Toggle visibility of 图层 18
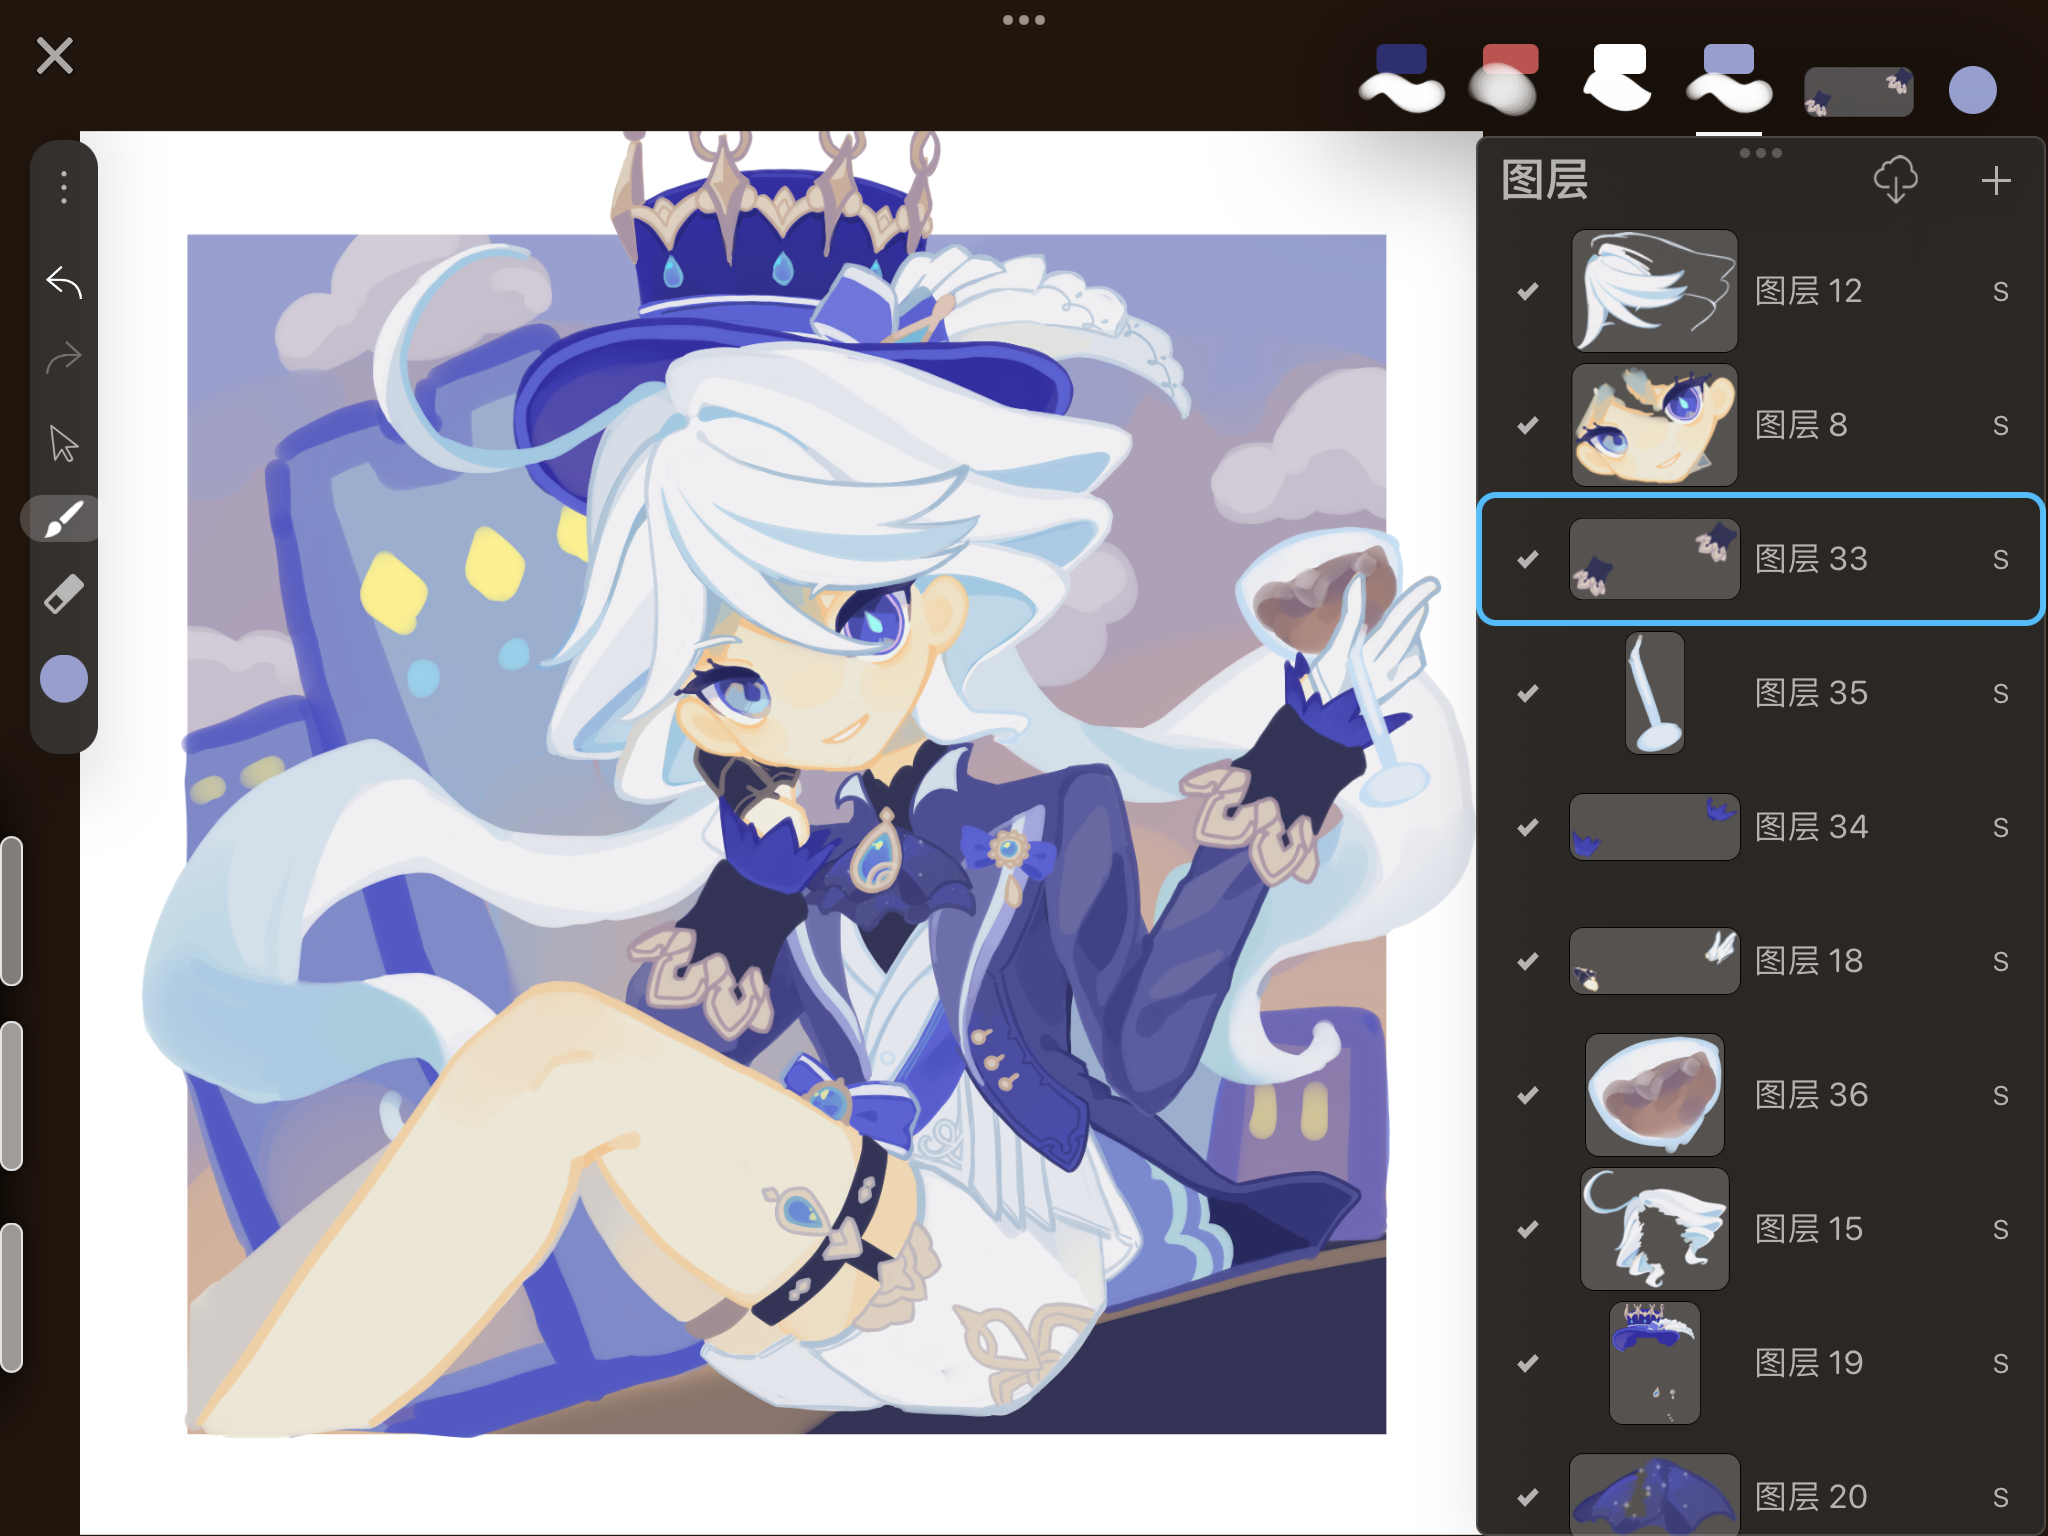 [1528, 961]
